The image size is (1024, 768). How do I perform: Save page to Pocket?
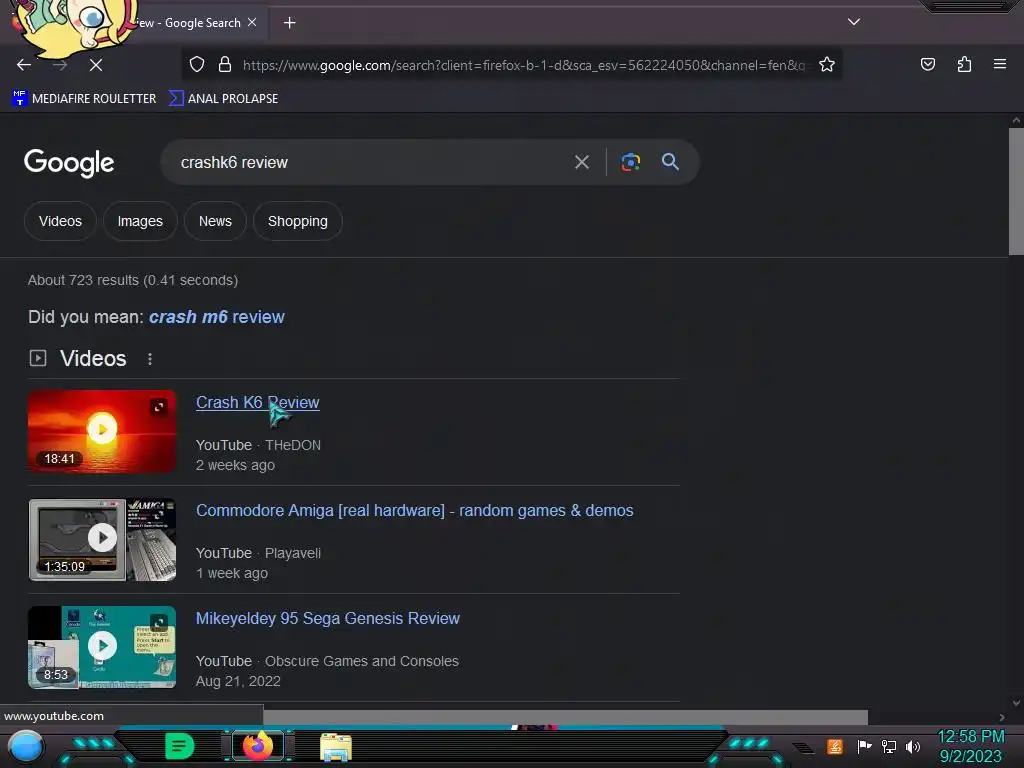click(x=927, y=64)
